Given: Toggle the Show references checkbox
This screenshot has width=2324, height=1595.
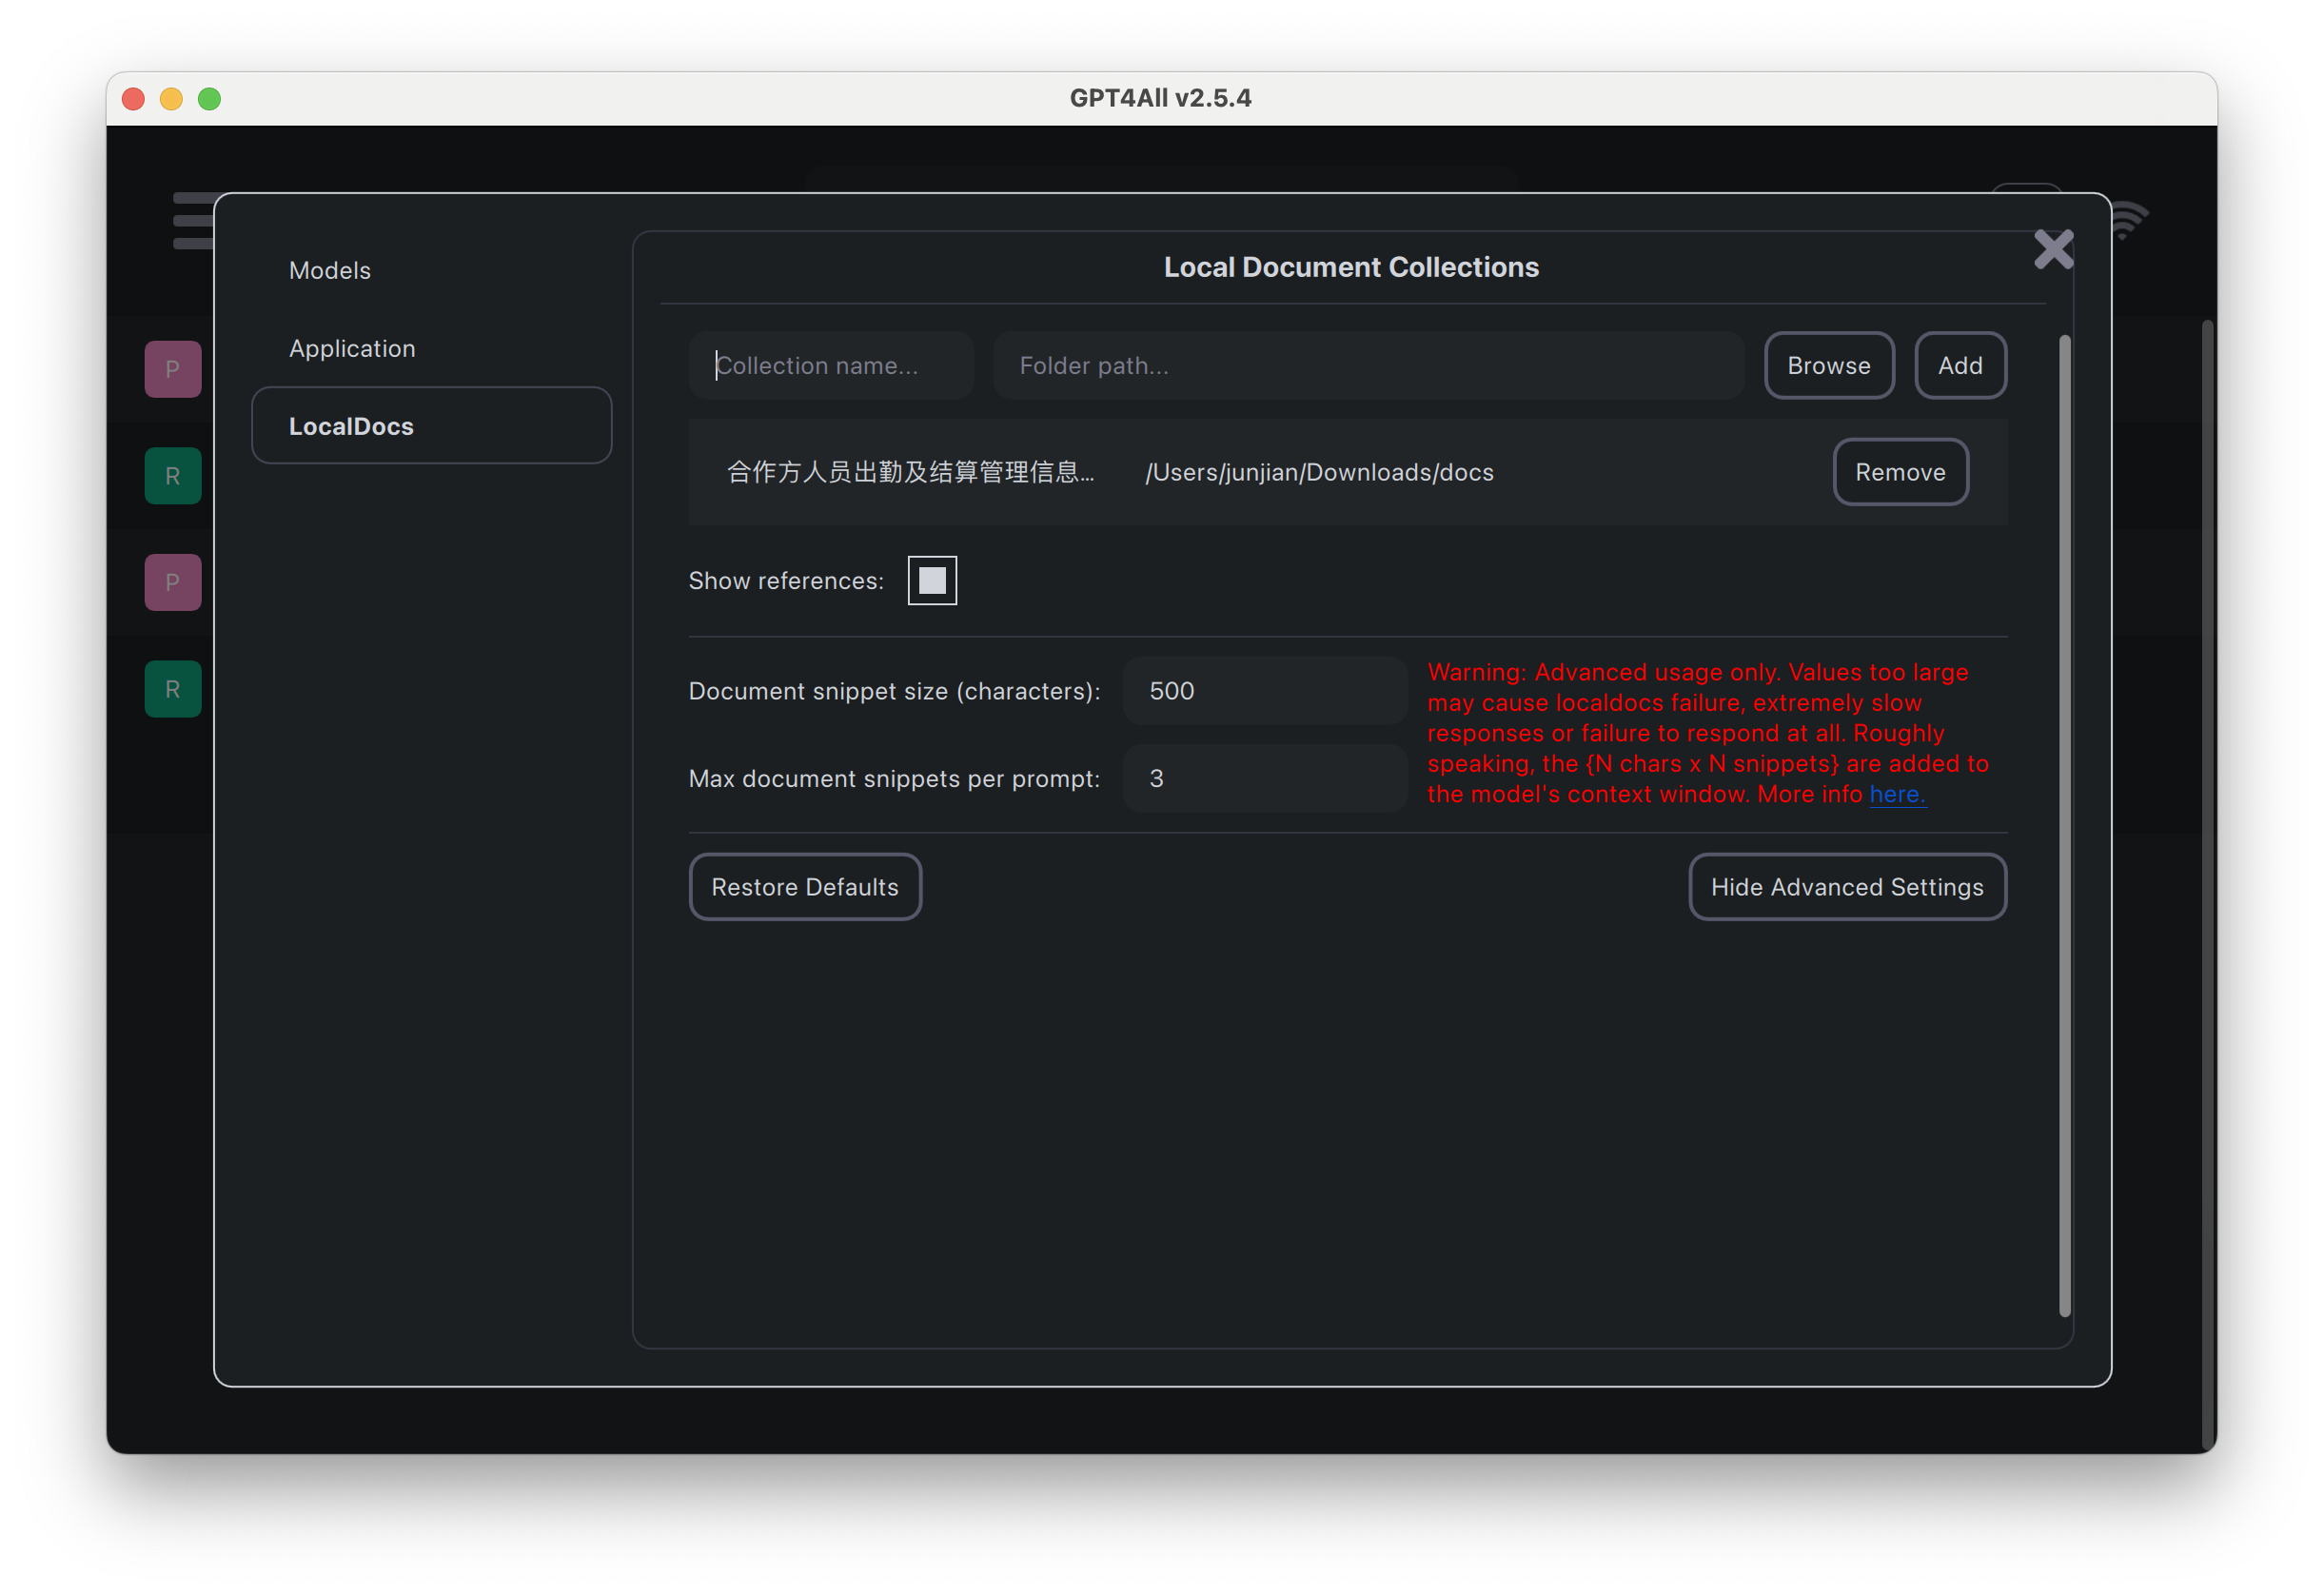Looking at the screenshot, I should click(x=931, y=581).
